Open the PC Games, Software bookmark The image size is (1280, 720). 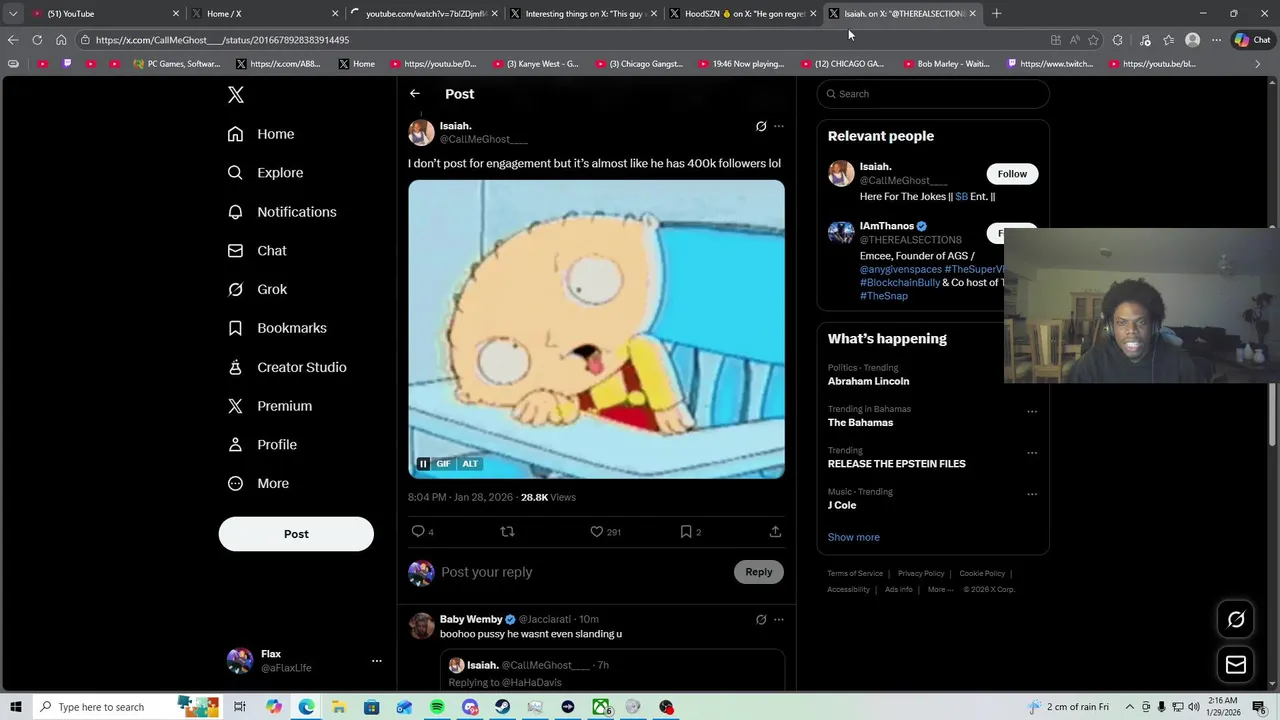tap(177, 64)
